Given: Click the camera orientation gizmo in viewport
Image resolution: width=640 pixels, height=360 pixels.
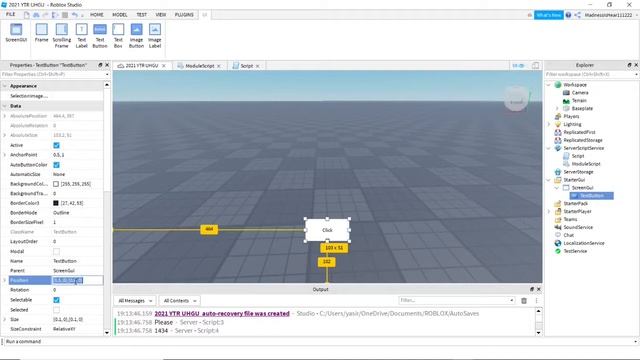Looking at the screenshot, I should pos(516,98).
